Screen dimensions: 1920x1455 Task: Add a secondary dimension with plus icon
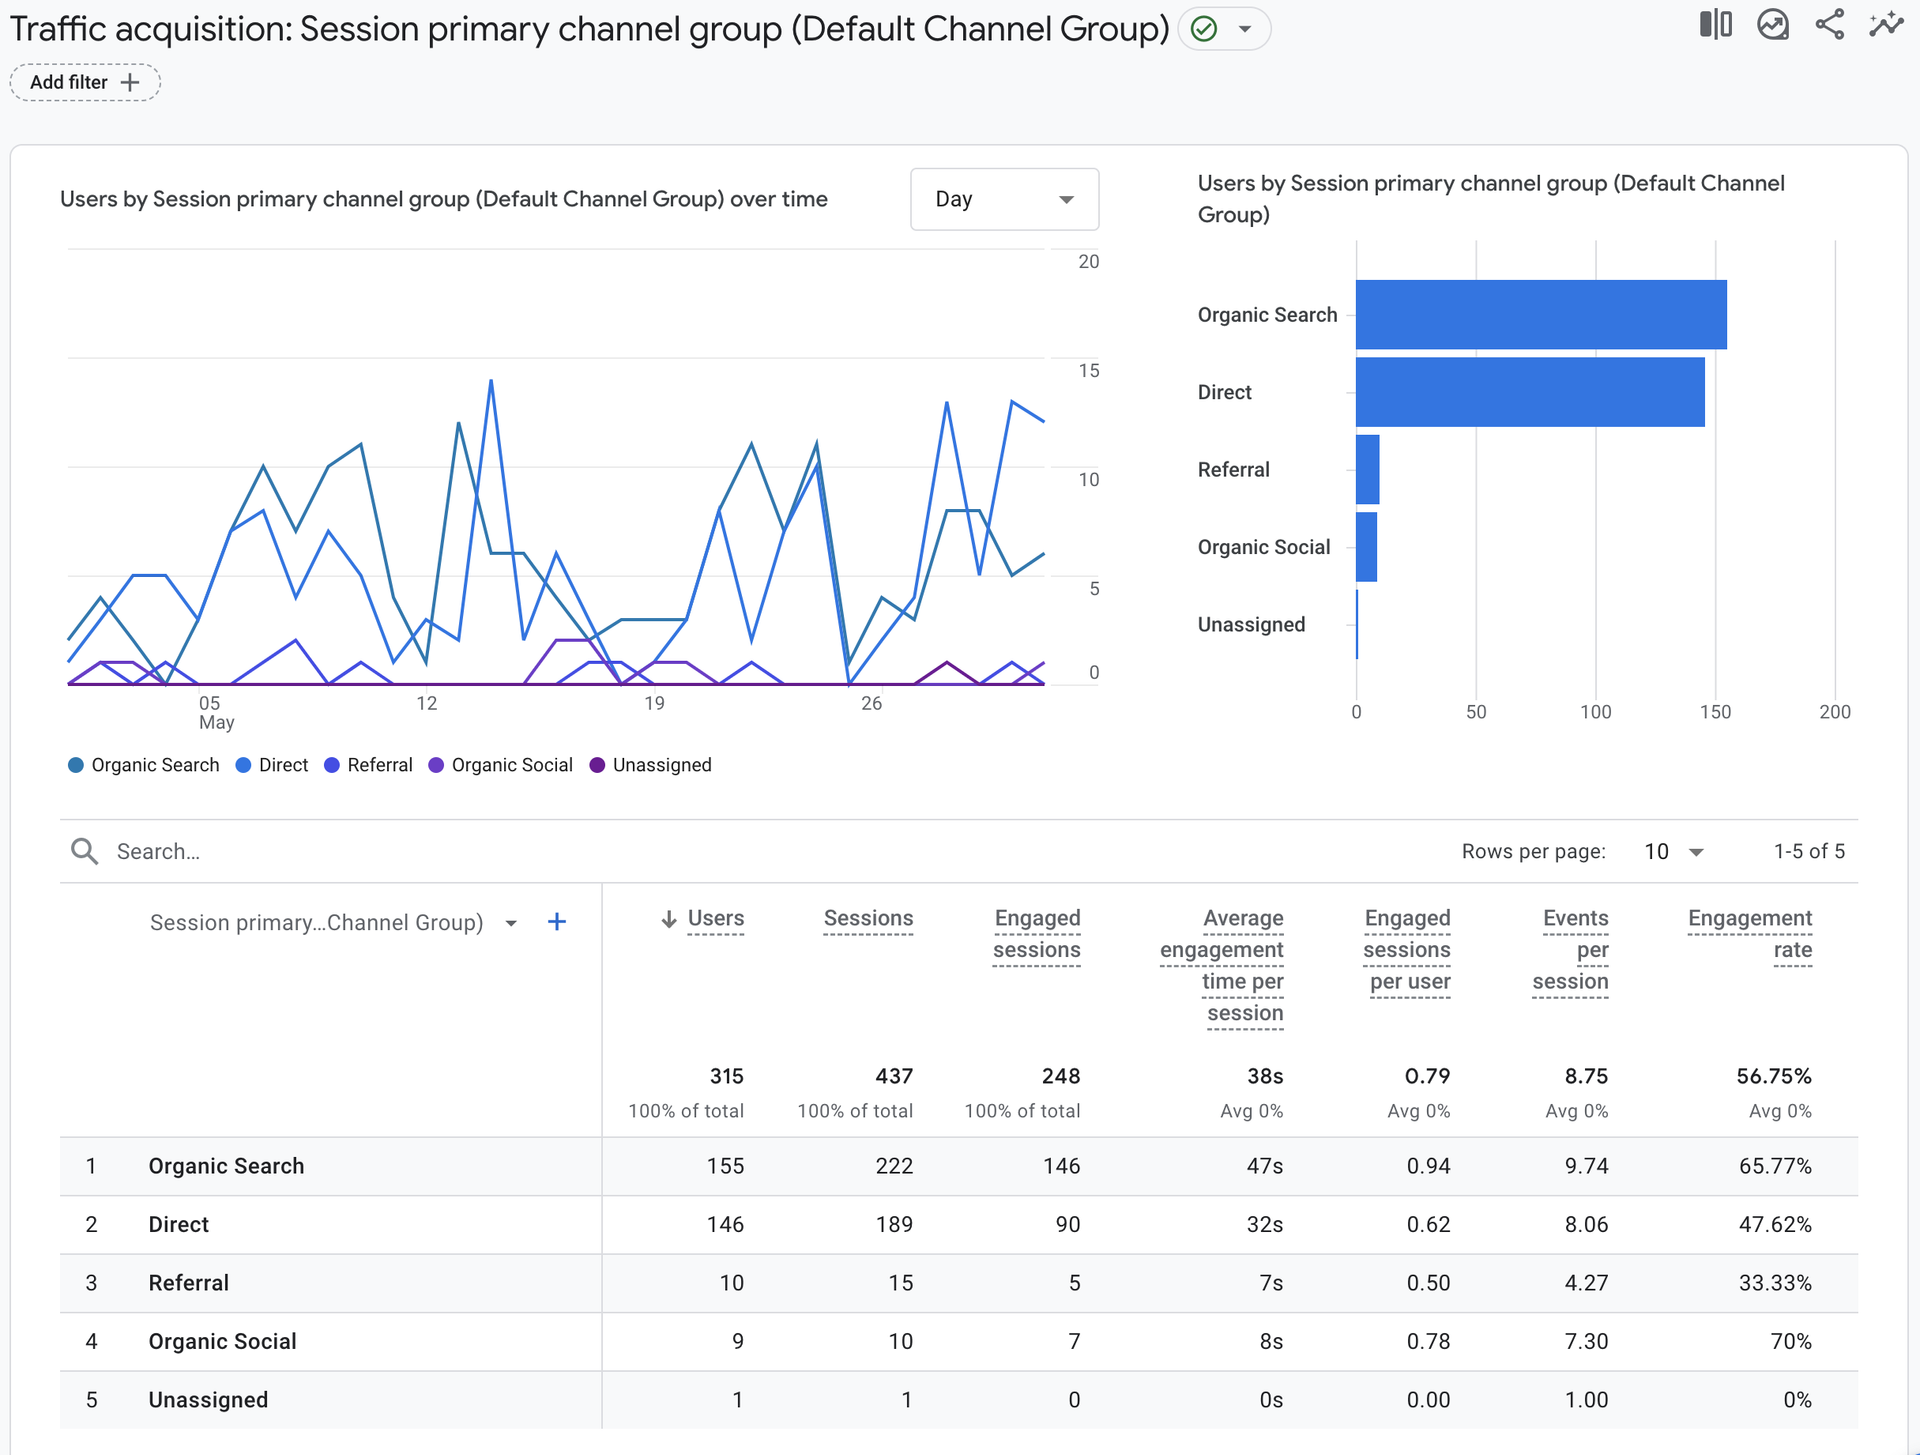pyautogui.click(x=557, y=922)
